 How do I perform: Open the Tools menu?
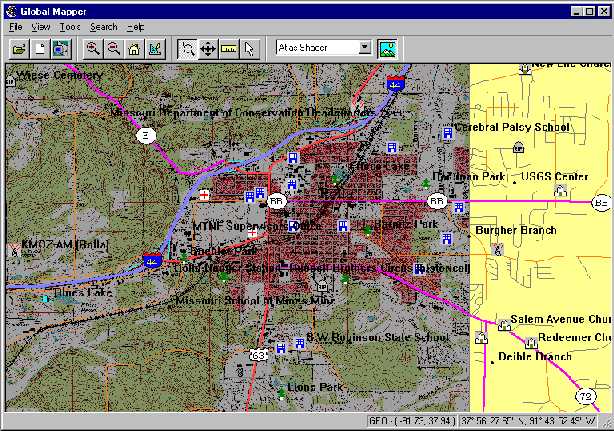pos(70,27)
